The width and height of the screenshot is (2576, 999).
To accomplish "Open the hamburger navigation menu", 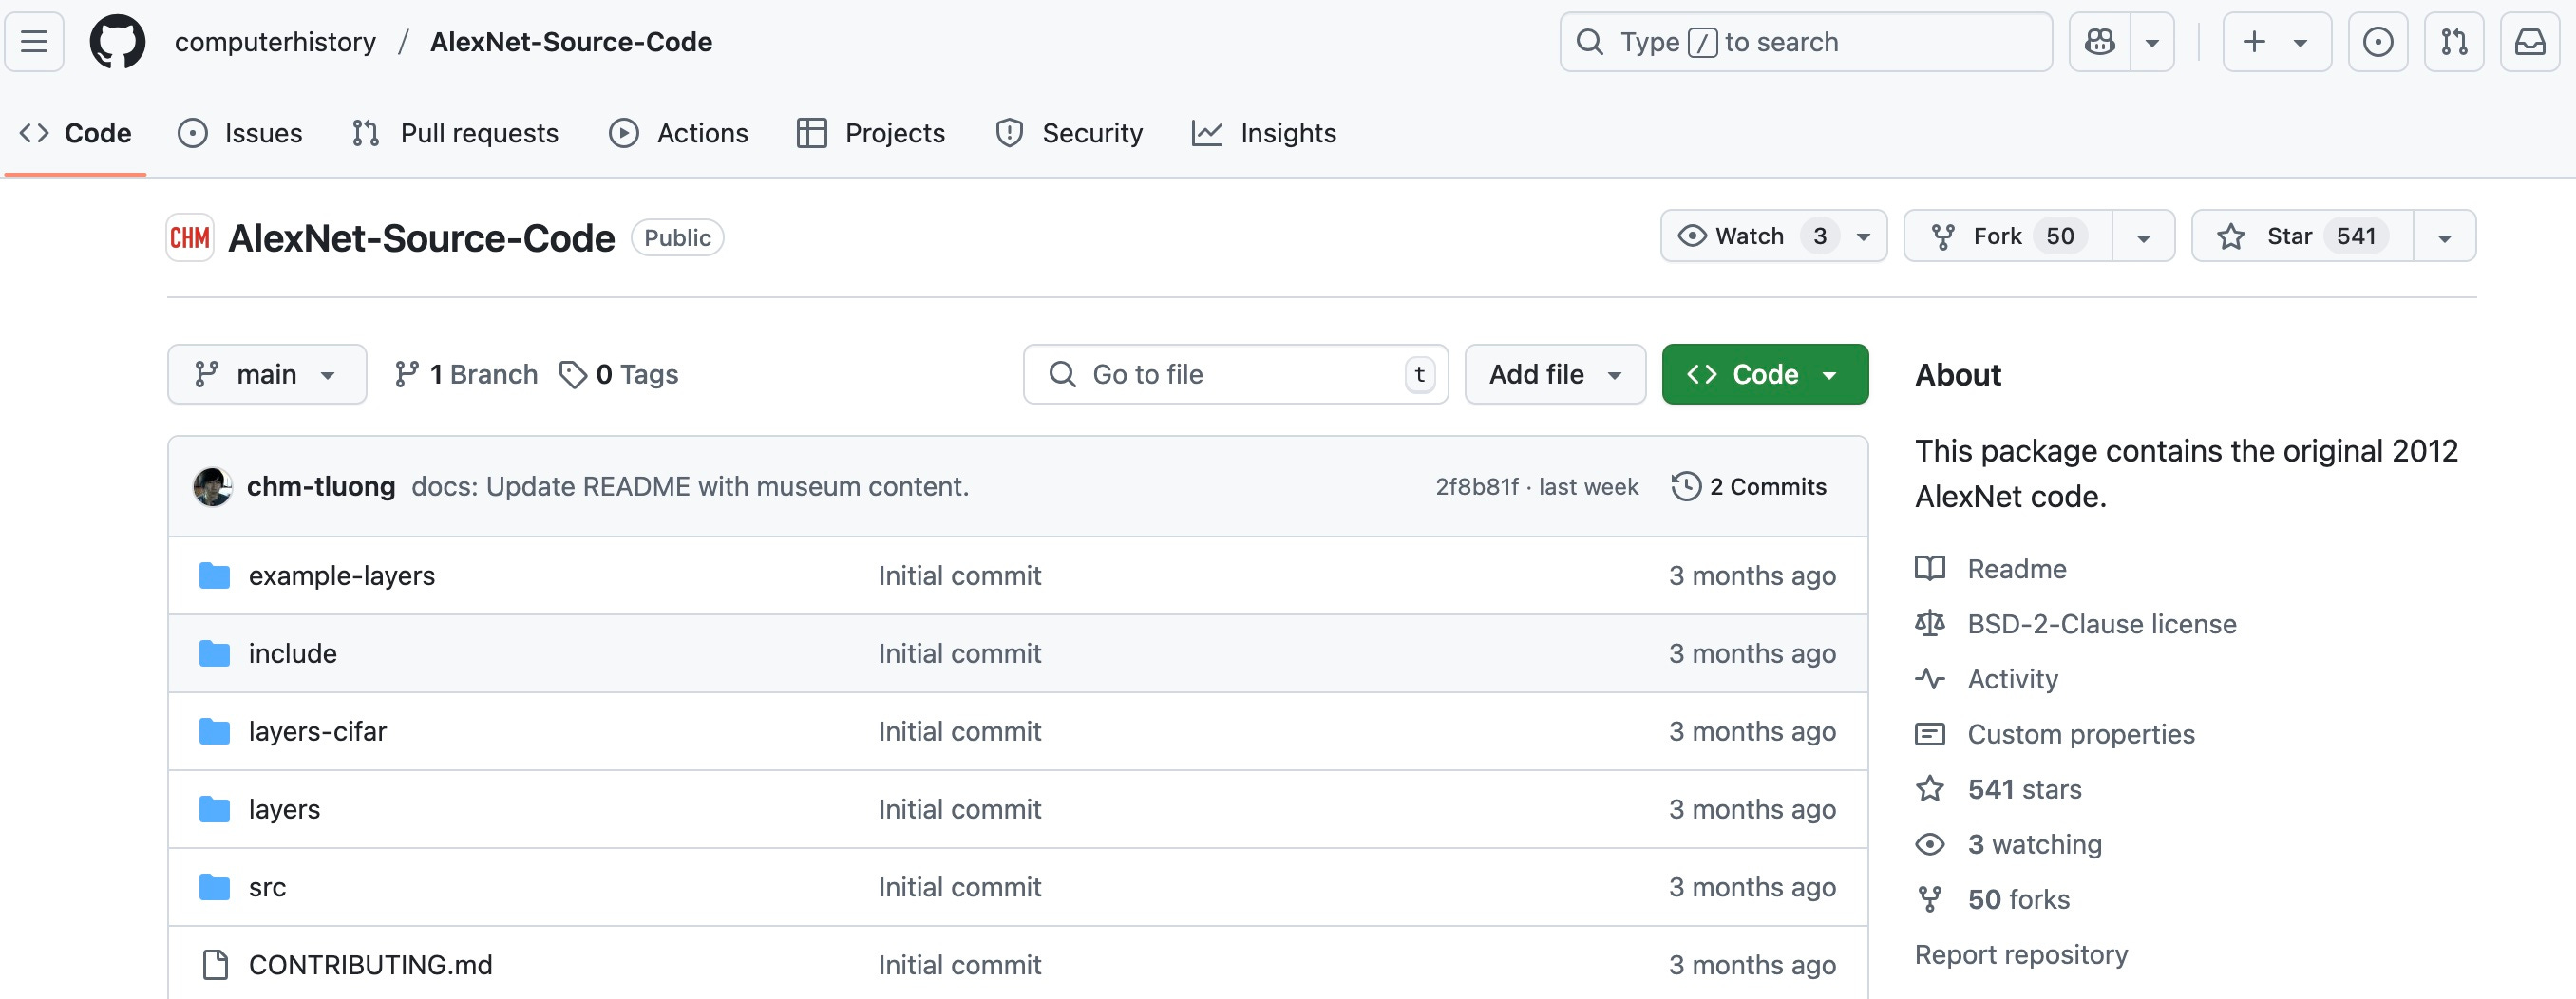I will click(34, 42).
